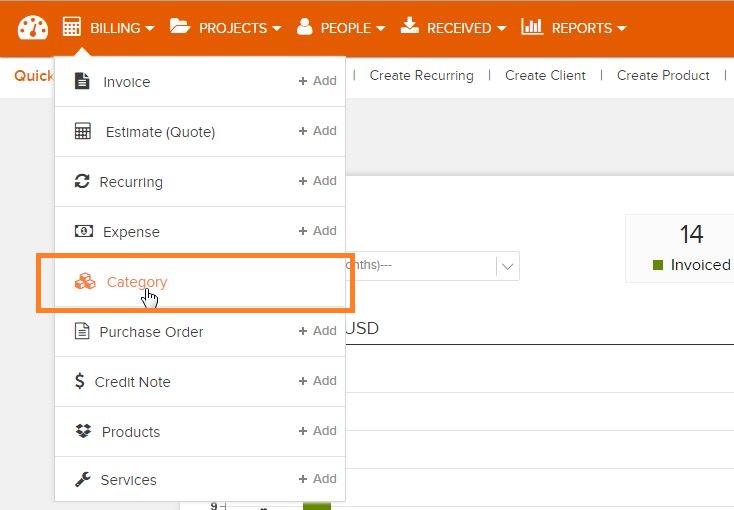The image size is (734, 510).
Task: Open the People dropdown menu
Action: tap(340, 28)
